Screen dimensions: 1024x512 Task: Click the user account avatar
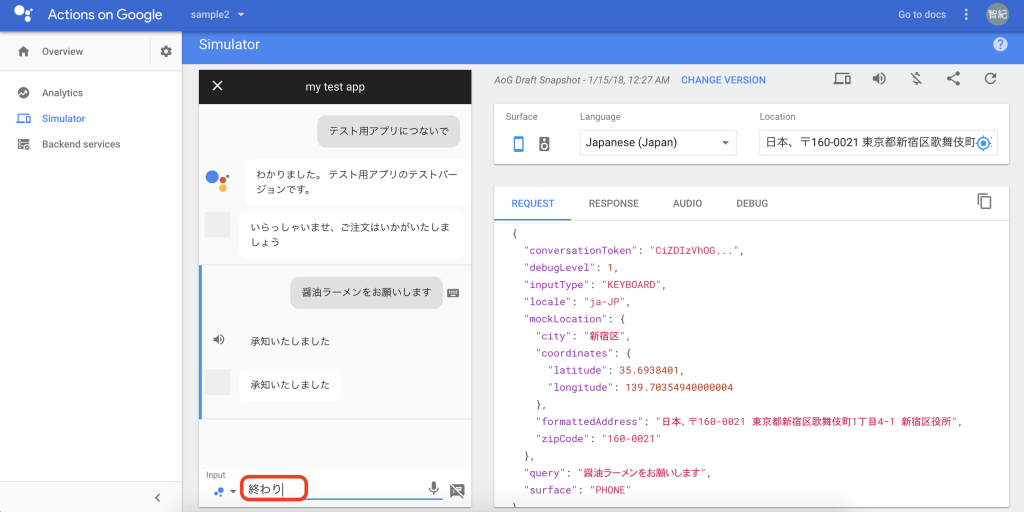[997, 14]
